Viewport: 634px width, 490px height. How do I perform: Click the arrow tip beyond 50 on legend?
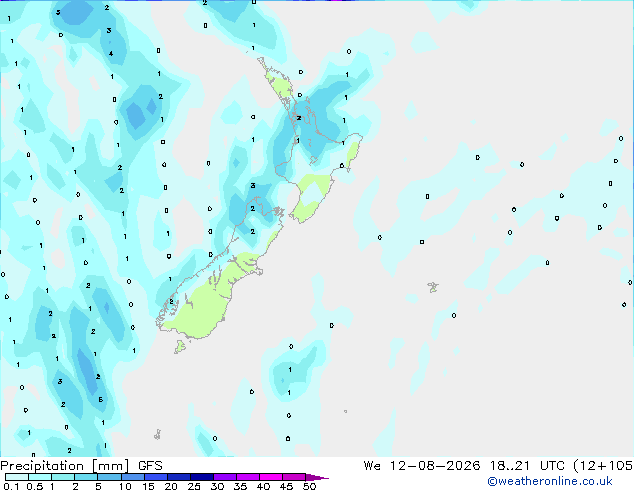click(x=317, y=477)
